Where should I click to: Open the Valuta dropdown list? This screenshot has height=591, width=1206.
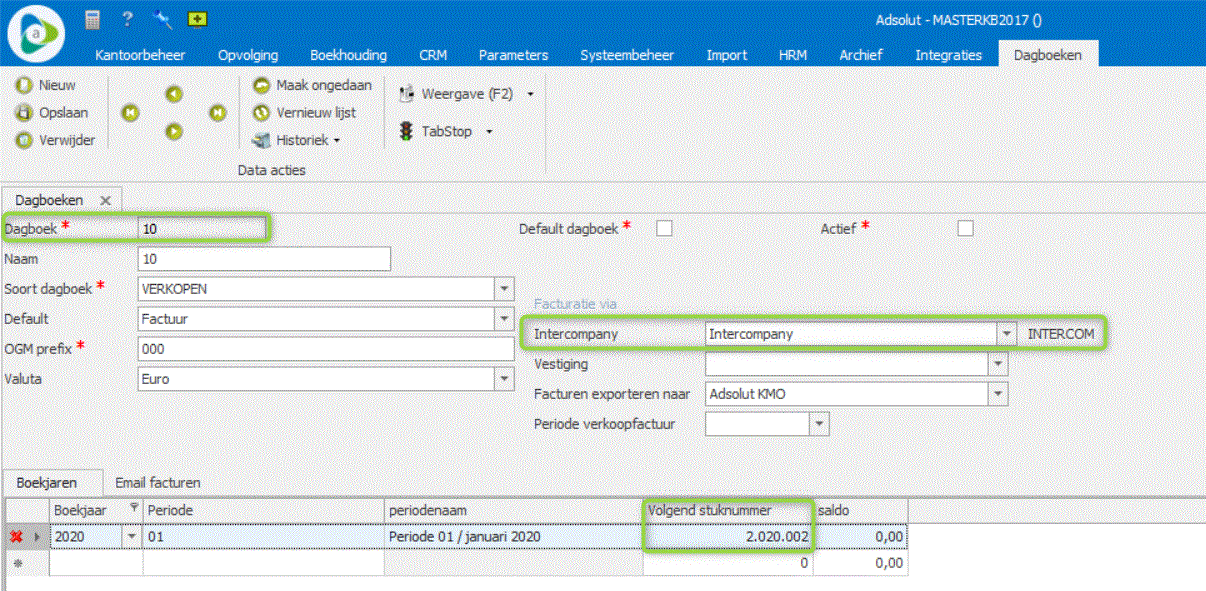[x=503, y=380]
